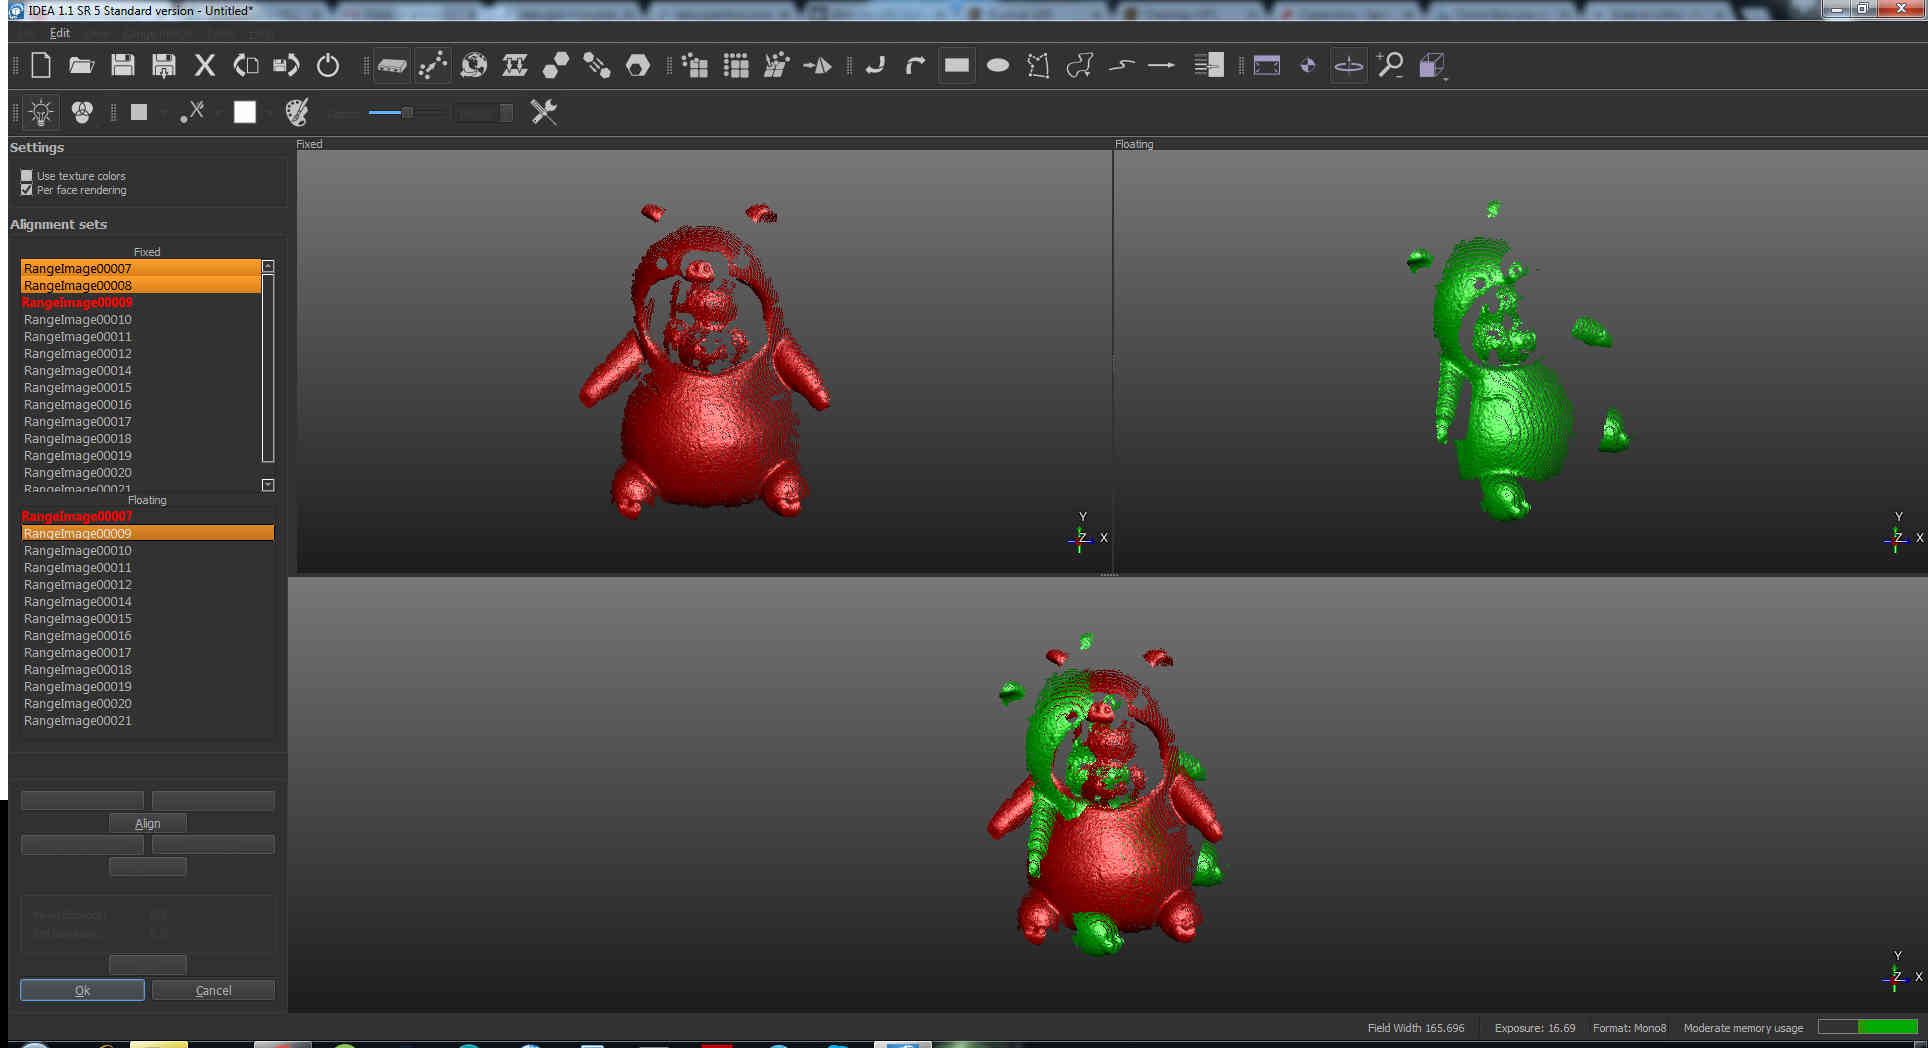Click the fit view to window icon
The width and height of the screenshot is (1928, 1048).
pyautogui.click(x=1267, y=66)
